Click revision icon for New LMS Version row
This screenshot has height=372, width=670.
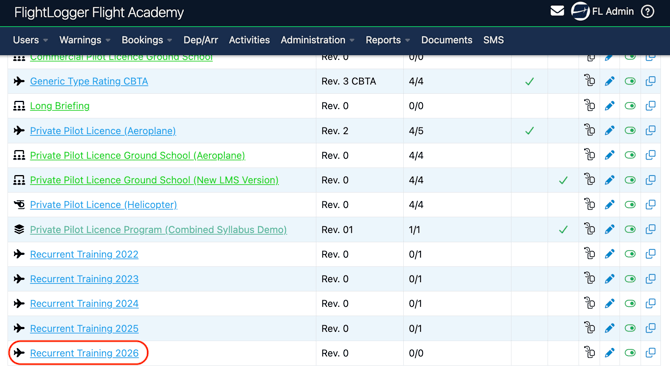click(x=590, y=179)
